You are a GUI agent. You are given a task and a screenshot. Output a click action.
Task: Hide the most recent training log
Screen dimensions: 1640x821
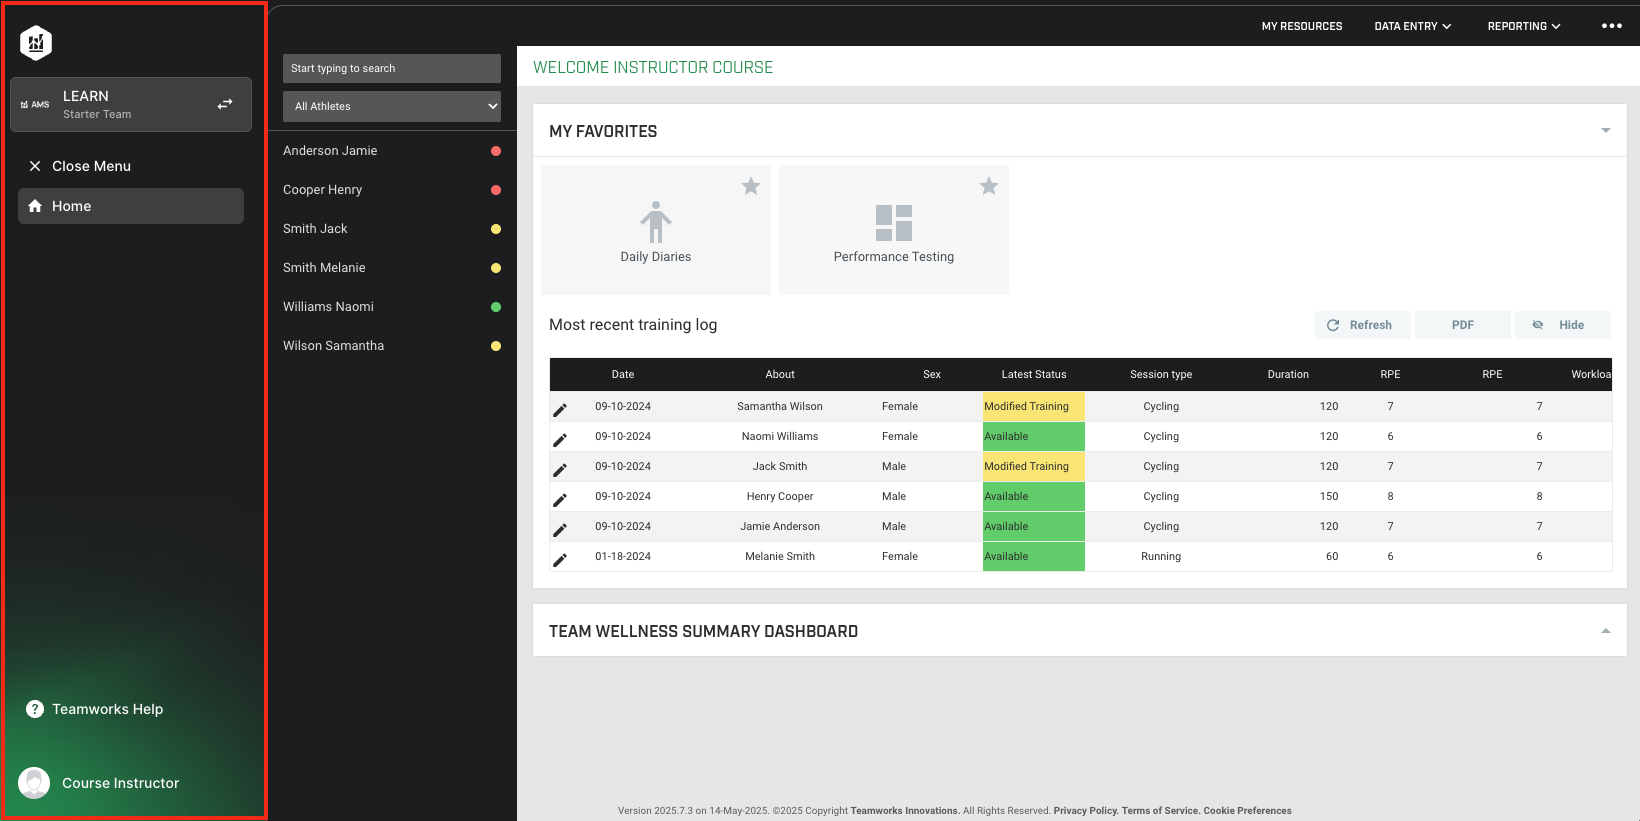[1563, 325]
